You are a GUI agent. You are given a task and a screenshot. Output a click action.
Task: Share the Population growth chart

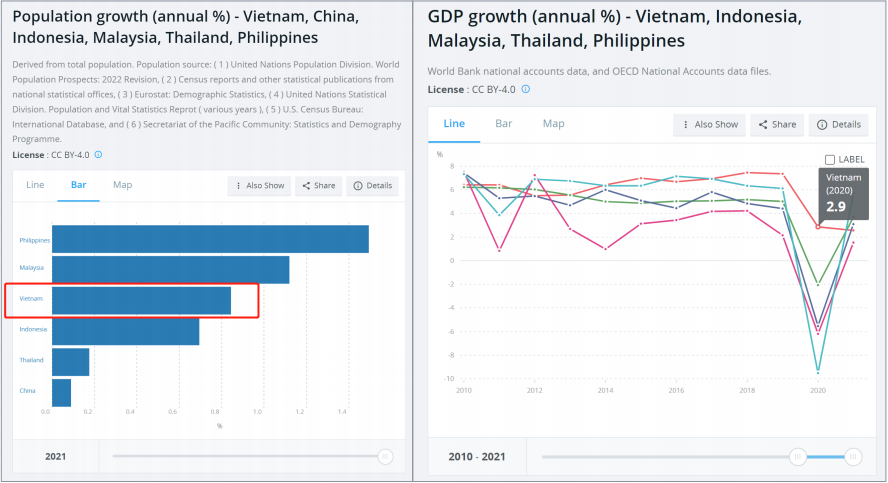tap(319, 186)
